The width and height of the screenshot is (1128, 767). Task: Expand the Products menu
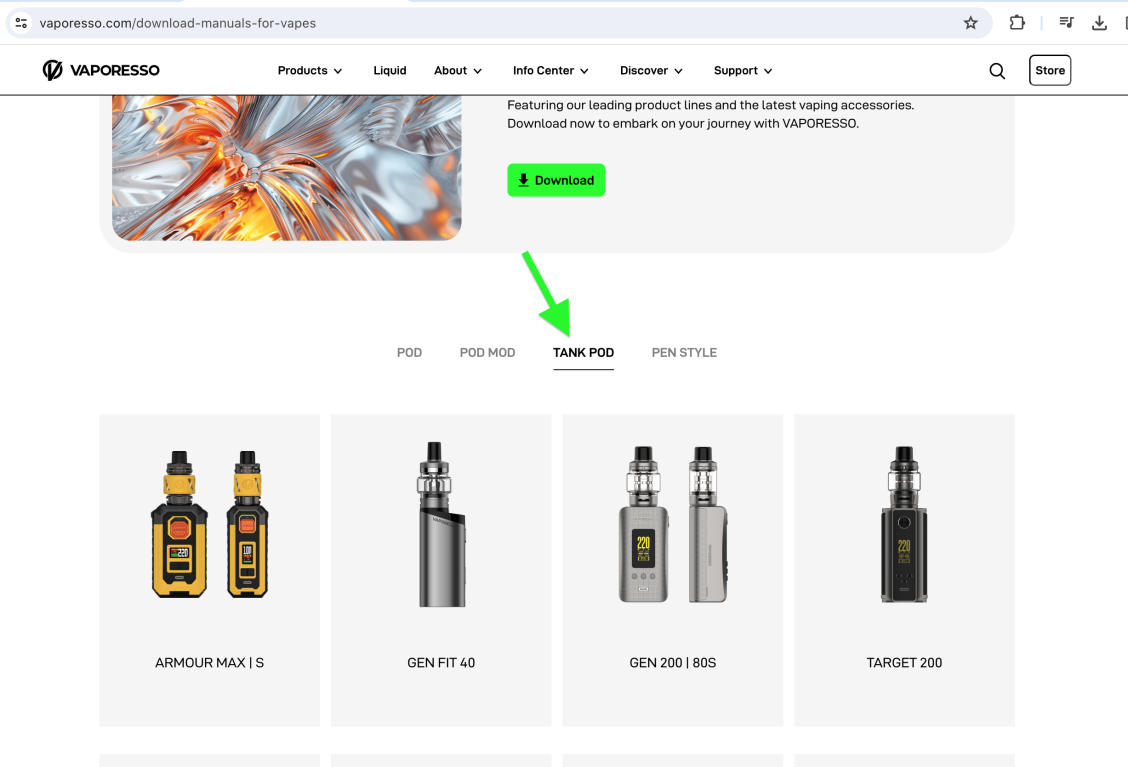click(309, 71)
